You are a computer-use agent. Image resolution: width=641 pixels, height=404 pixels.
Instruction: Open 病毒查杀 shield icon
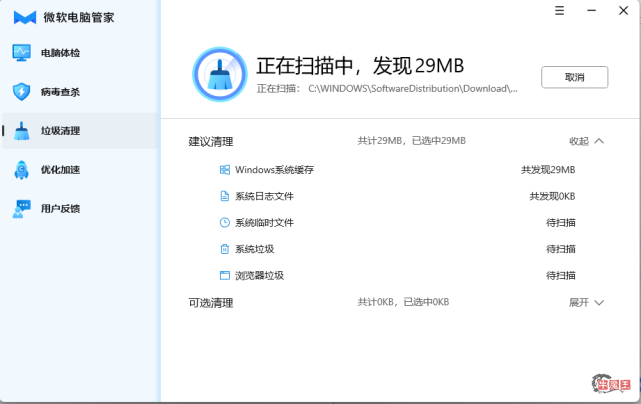pos(21,92)
